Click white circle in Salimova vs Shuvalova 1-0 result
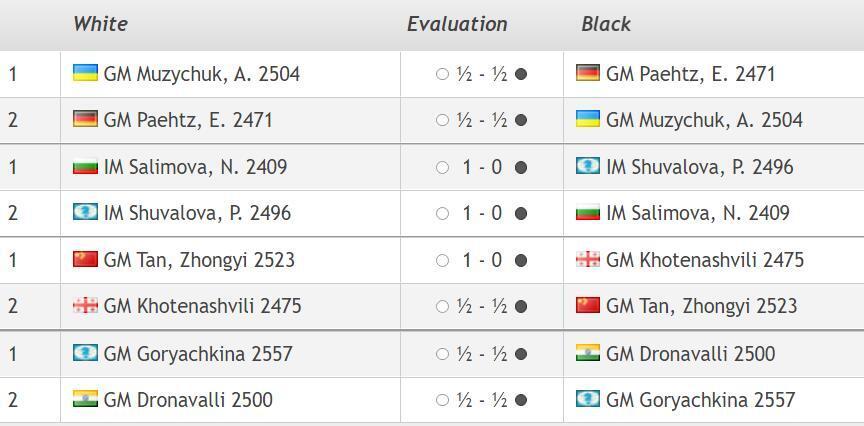This screenshot has width=864, height=426. coord(442,167)
